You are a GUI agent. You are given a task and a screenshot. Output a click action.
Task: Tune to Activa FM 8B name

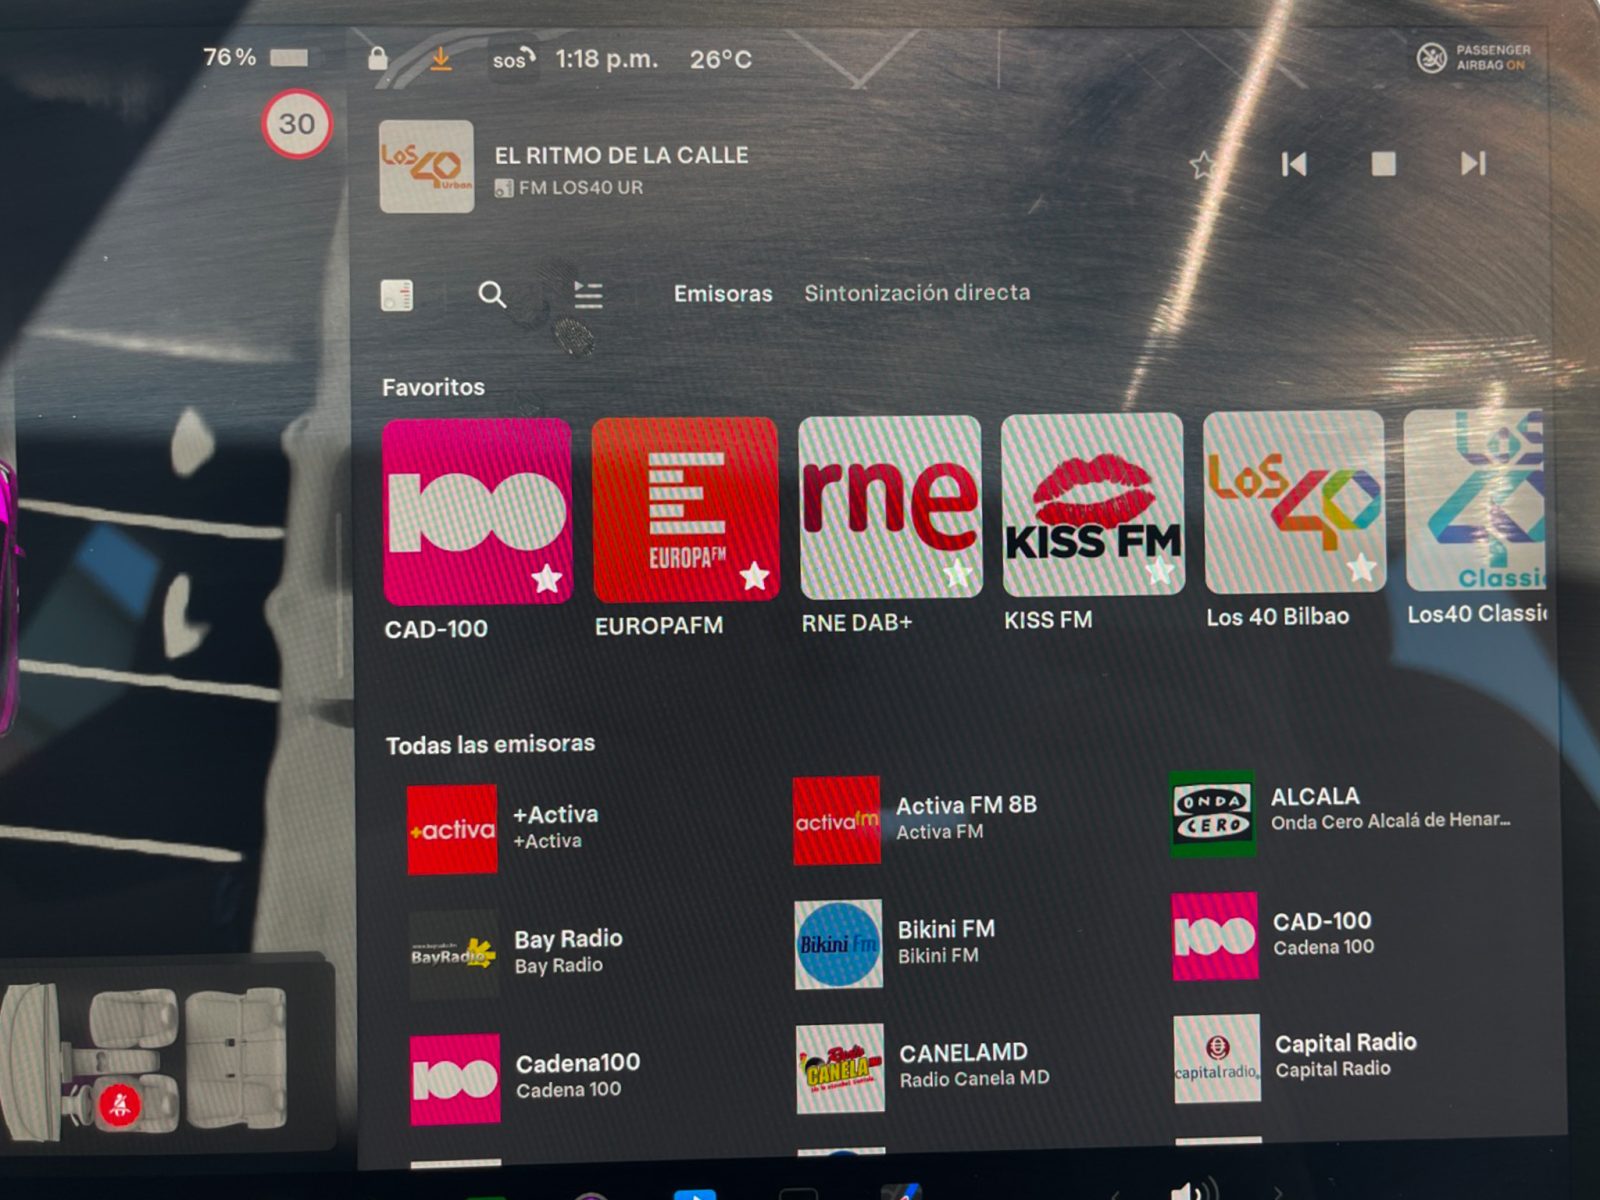click(x=966, y=805)
